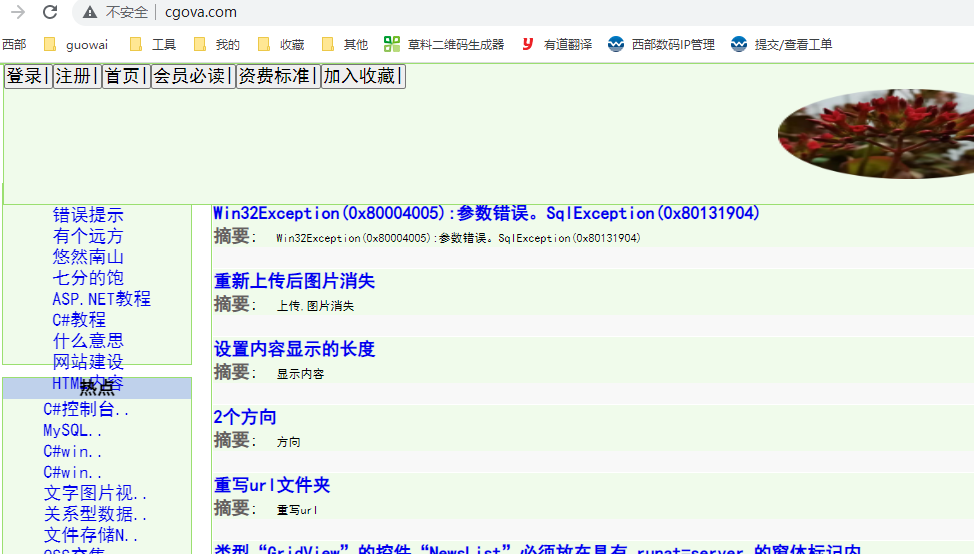
Task: Open the 有道翻译 bookmark
Action: pos(556,44)
